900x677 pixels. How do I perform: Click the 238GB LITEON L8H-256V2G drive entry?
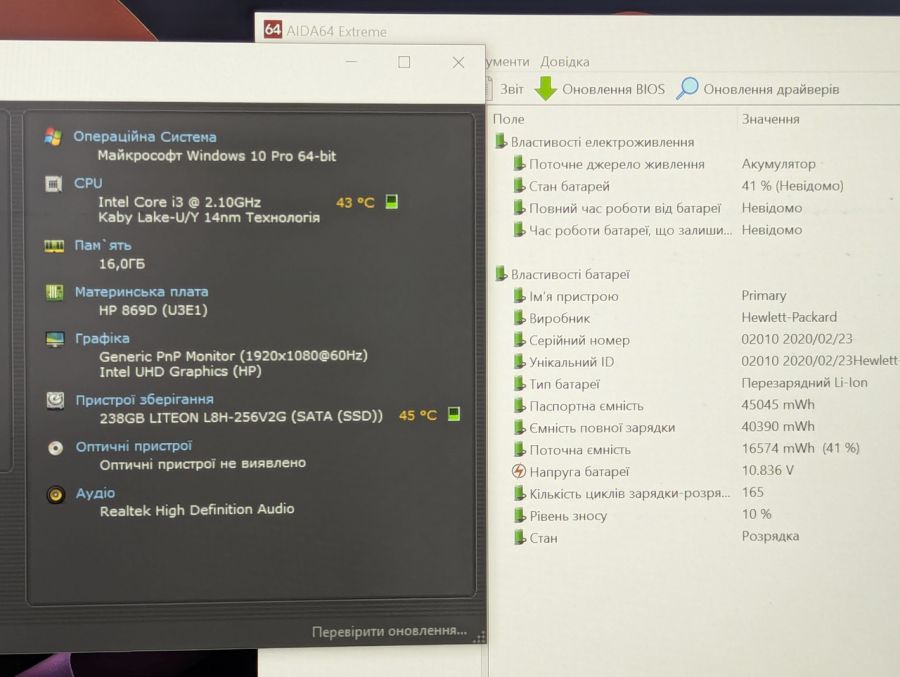pos(241,417)
